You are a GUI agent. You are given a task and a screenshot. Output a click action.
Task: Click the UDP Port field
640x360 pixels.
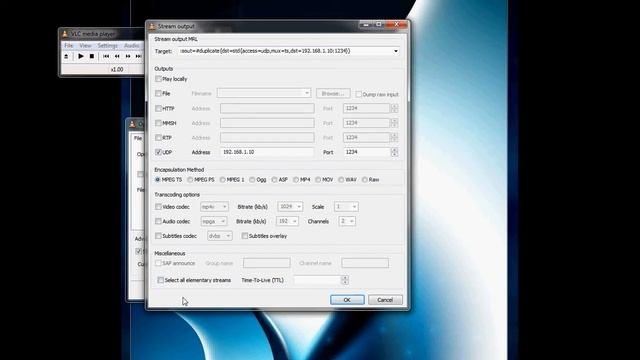click(367, 152)
